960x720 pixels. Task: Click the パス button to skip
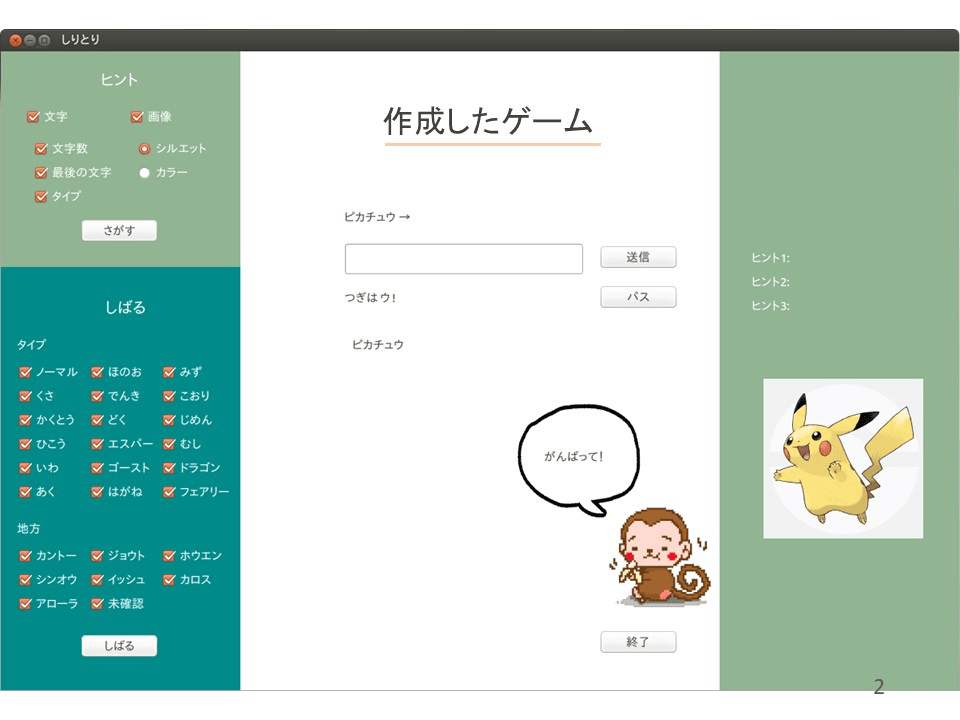pos(638,297)
